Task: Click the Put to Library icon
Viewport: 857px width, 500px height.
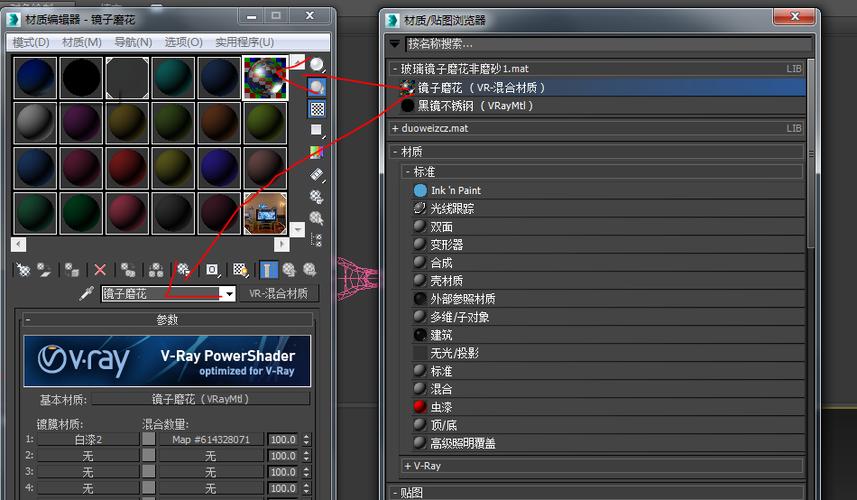Action: click(184, 269)
